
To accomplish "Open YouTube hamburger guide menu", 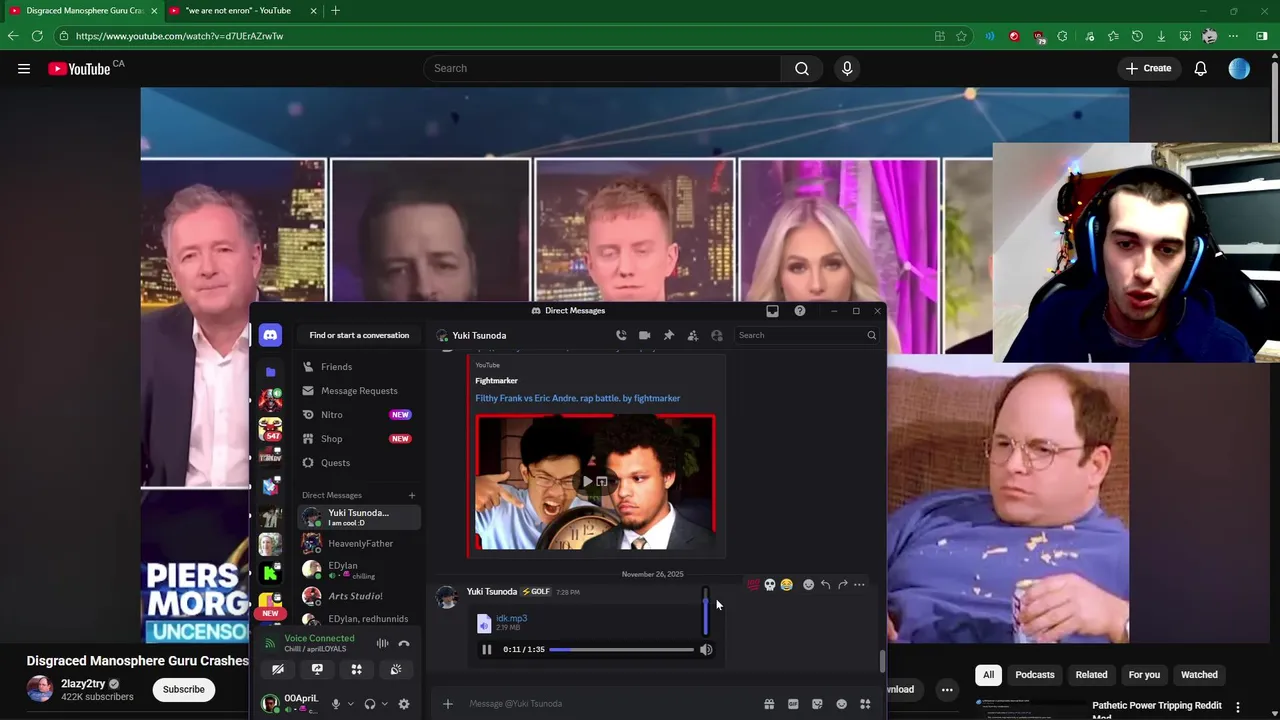I will click(x=24, y=68).
